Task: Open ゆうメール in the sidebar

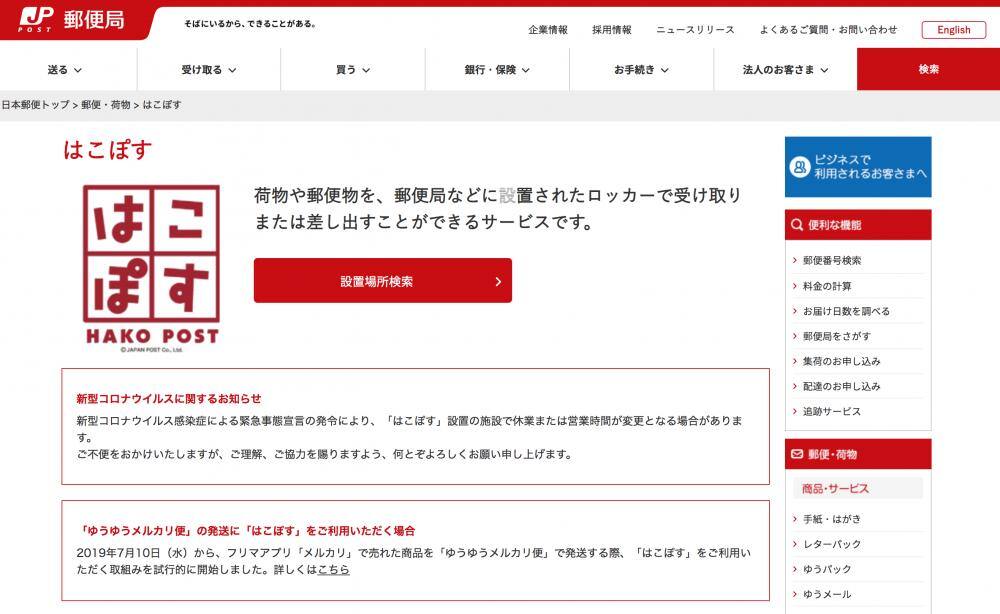Action: (827, 594)
